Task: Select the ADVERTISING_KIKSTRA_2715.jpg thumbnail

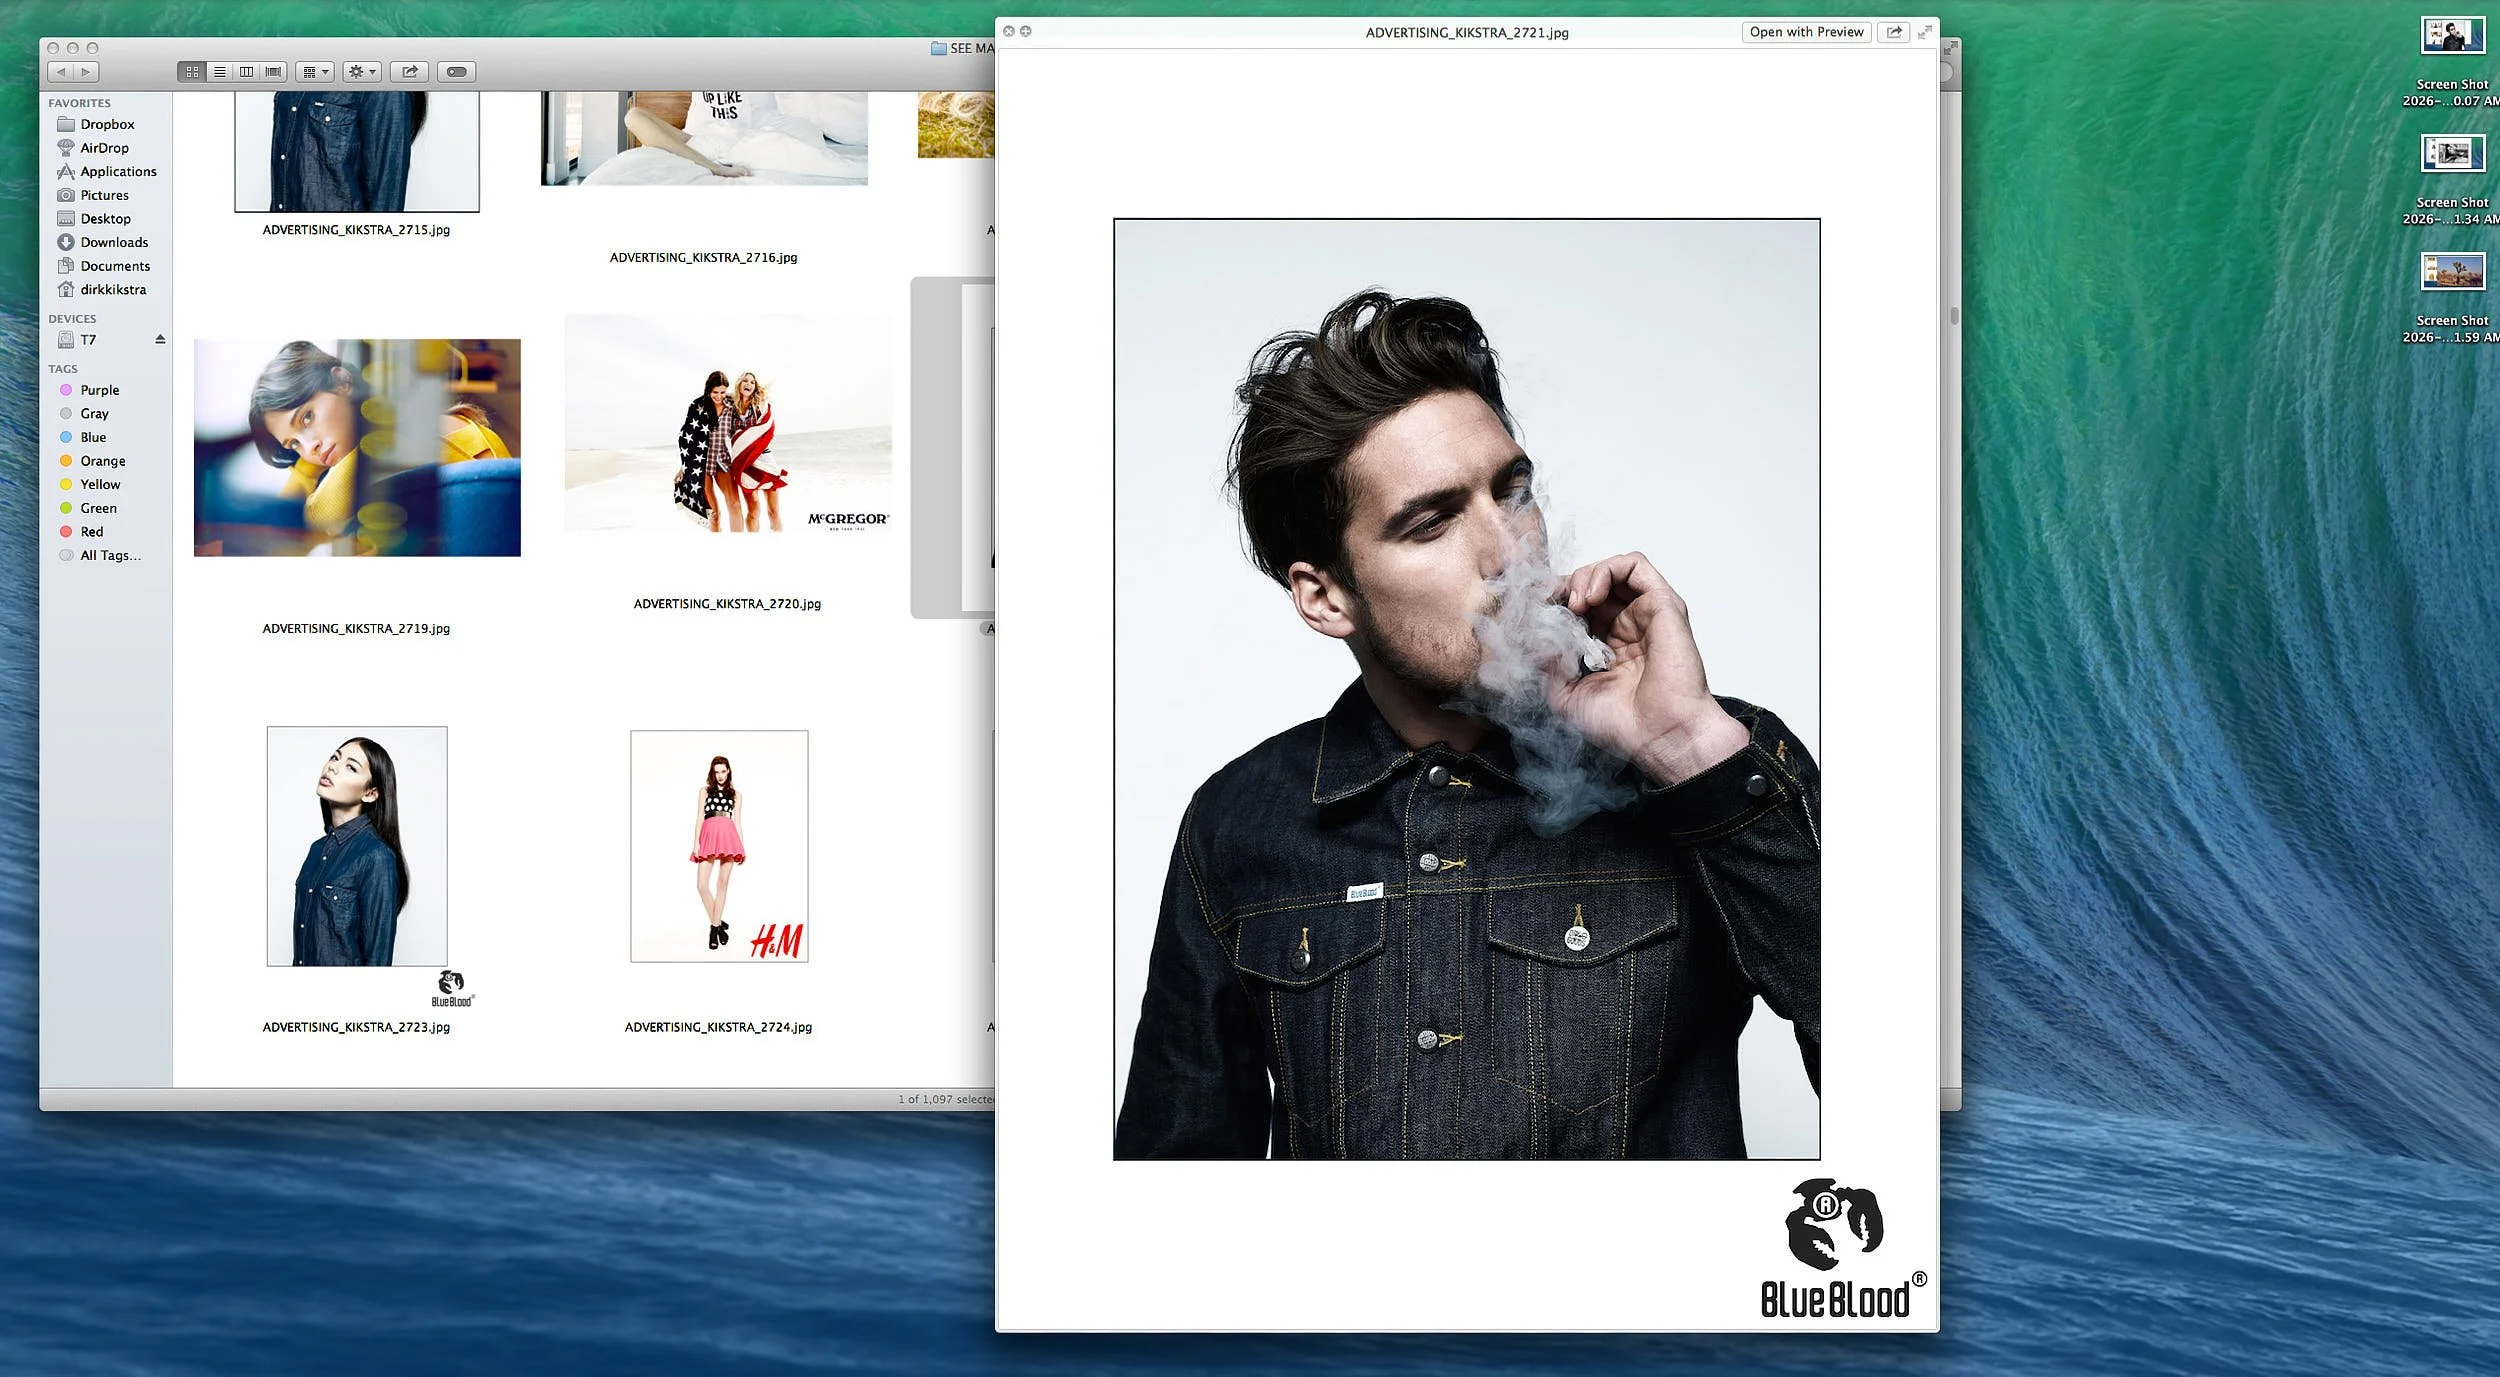Action: click(x=357, y=151)
